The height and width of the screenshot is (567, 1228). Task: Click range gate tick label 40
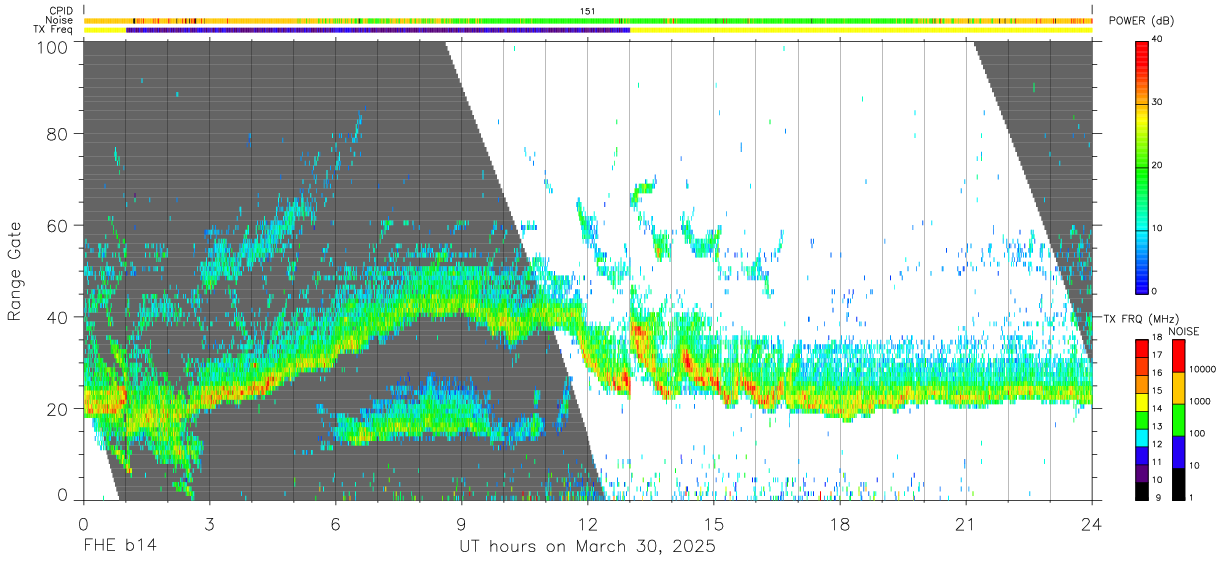[x=58, y=317]
